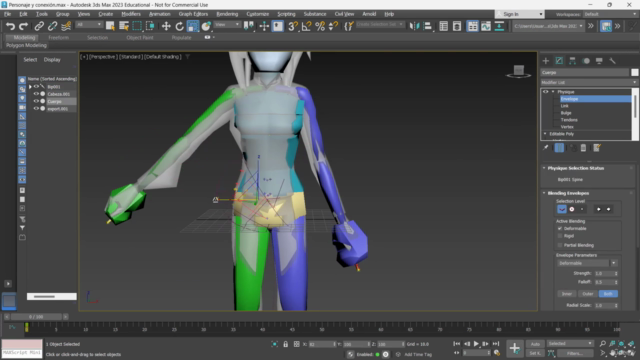Image resolution: width=640 pixels, height=360 pixels.
Task: Click the Cuerpo object color swatch
Action: click(x=634, y=72)
